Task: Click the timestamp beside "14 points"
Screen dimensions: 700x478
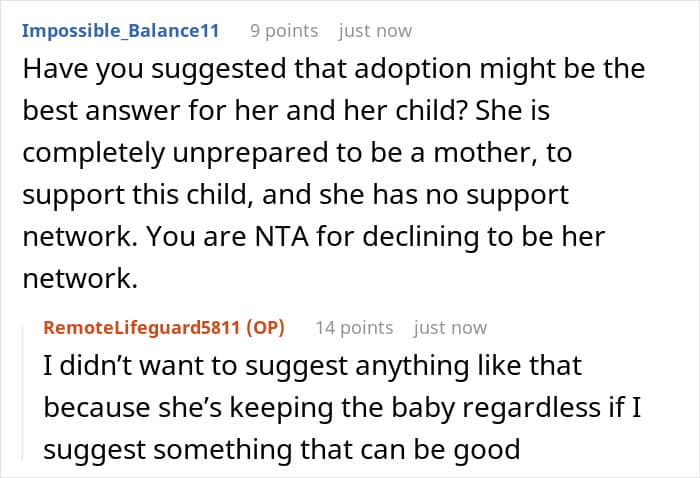Action: [x=450, y=327]
